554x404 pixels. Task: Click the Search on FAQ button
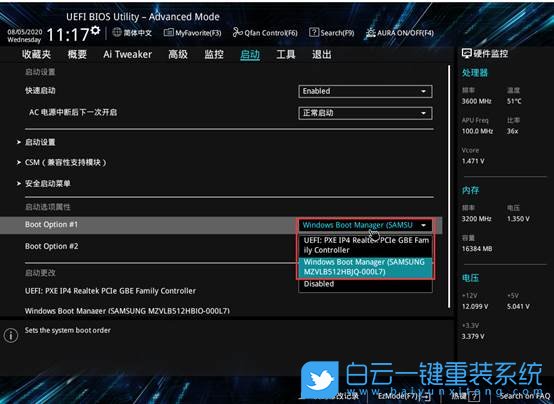(525, 396)
